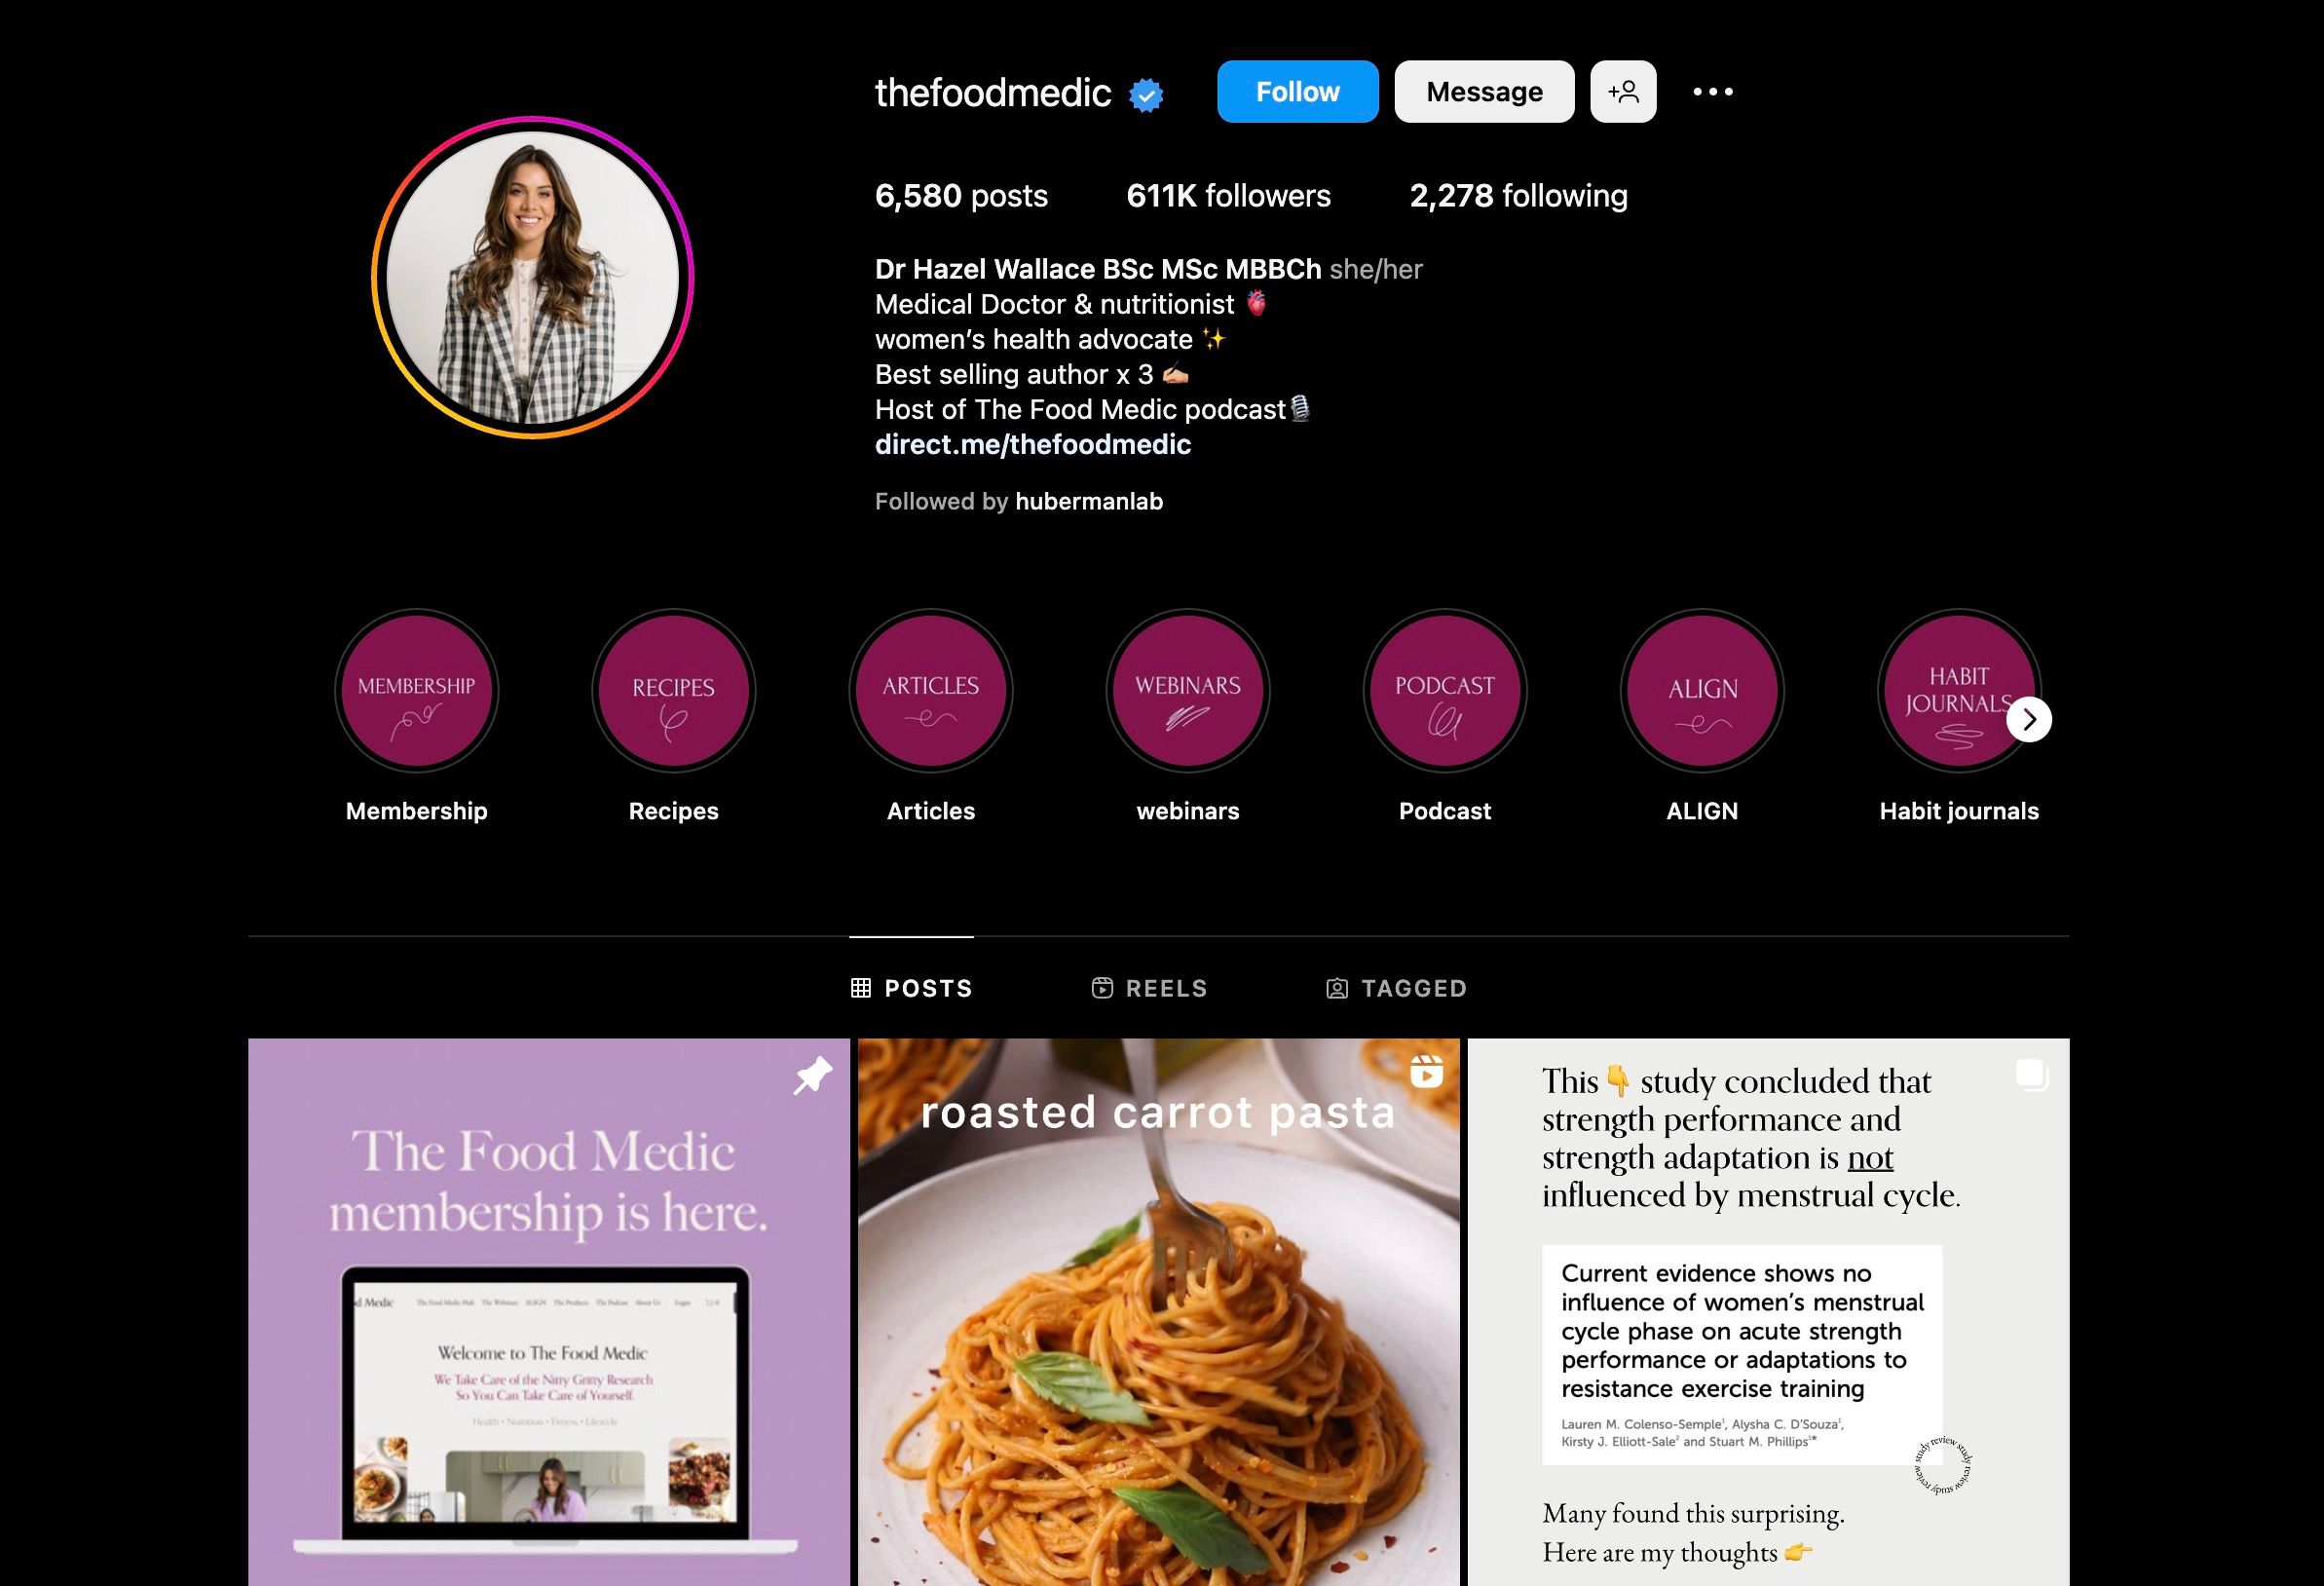Switch to the Reels tab
Image resolution: width=2324 pixels, height=1586 pixels.
point(1149,988)
